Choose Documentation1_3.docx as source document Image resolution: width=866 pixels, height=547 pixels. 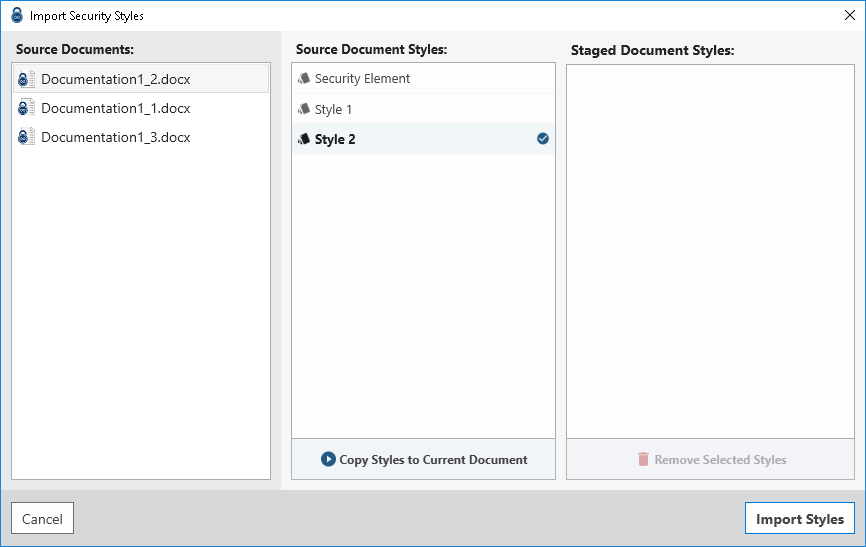tap(115, 137)
